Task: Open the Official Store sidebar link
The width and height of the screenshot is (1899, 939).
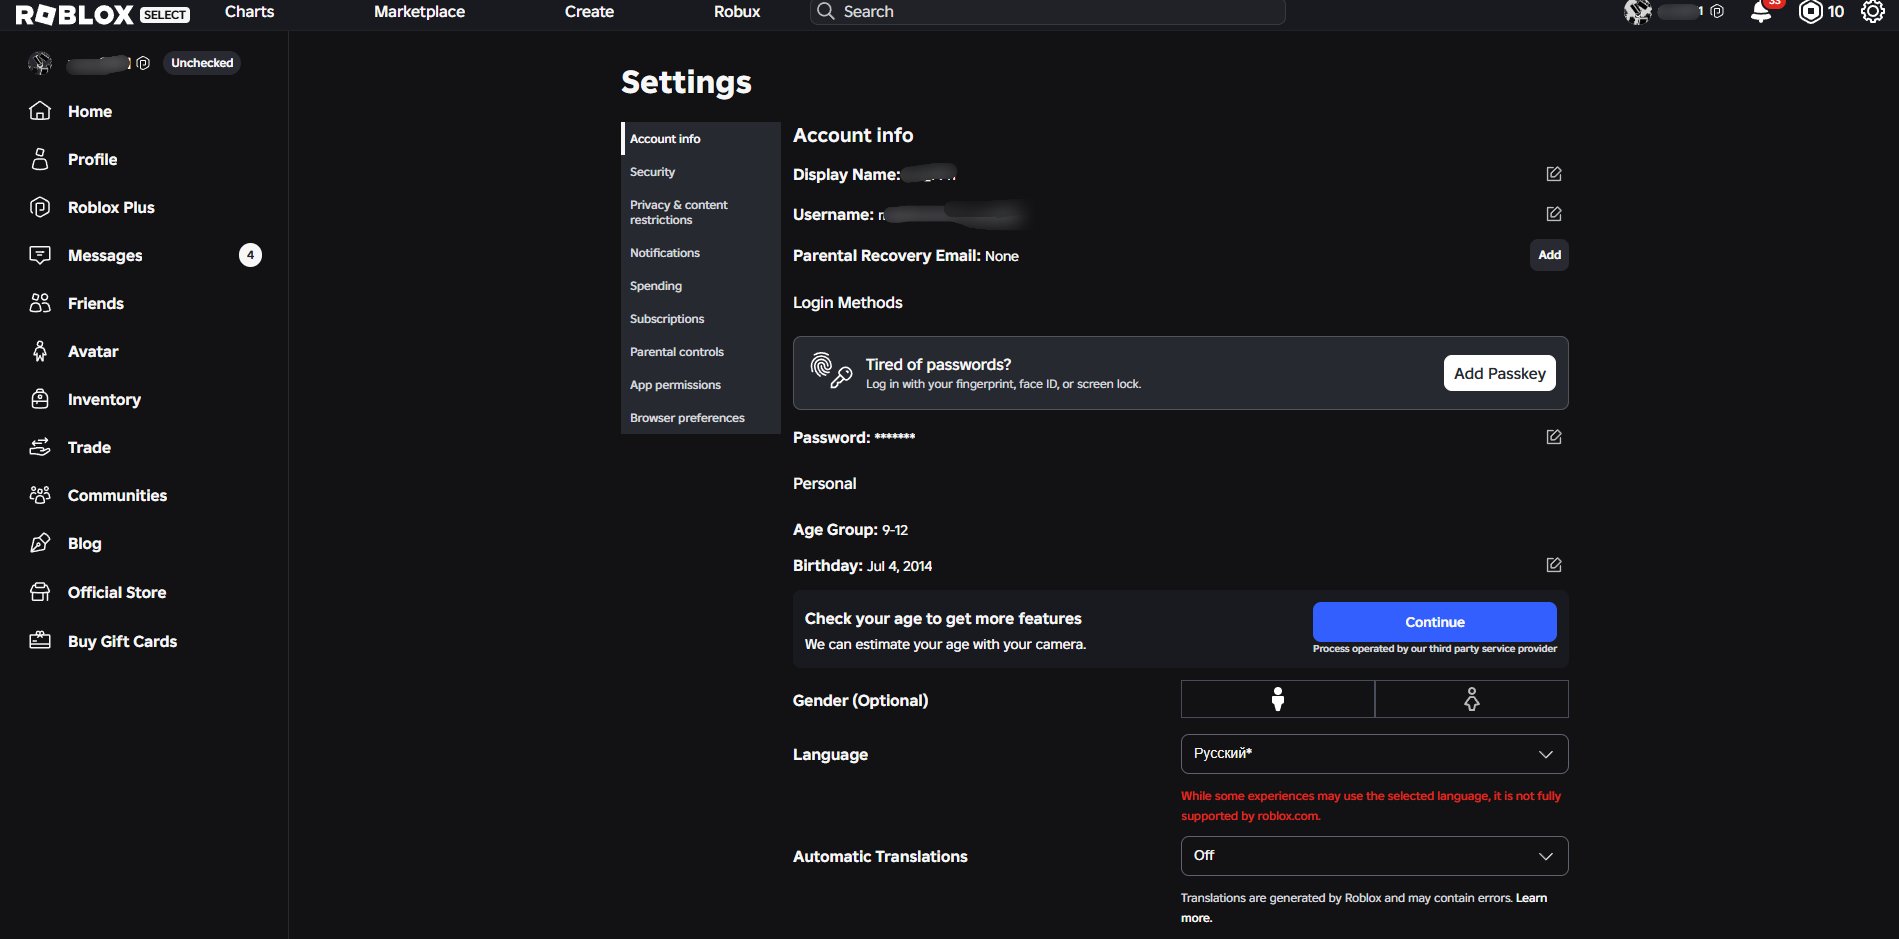Action: pyautogui.click(x=117, y=592)
